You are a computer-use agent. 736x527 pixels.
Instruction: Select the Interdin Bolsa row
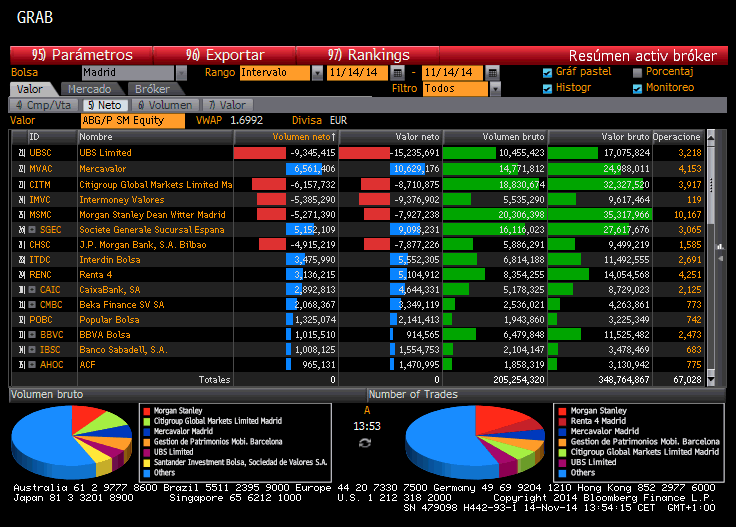358,260
